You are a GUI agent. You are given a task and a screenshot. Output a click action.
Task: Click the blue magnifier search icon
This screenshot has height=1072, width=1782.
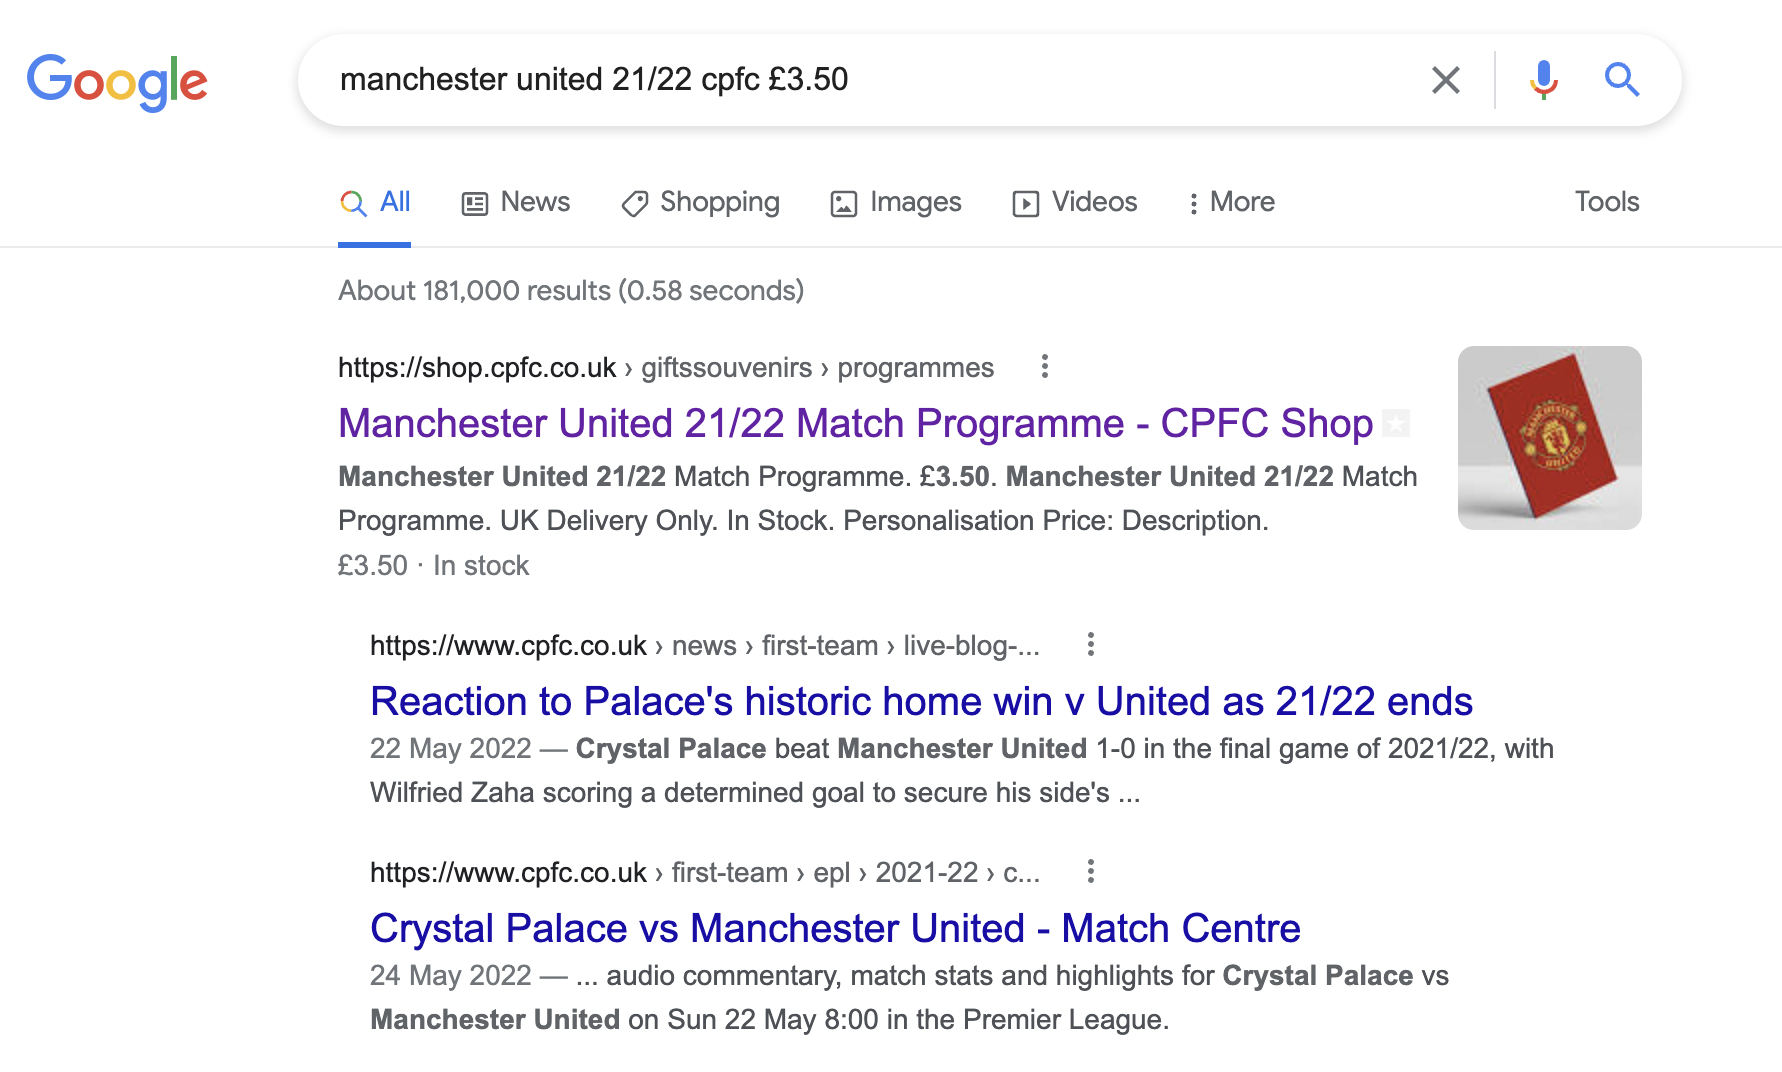[1621, 80]
